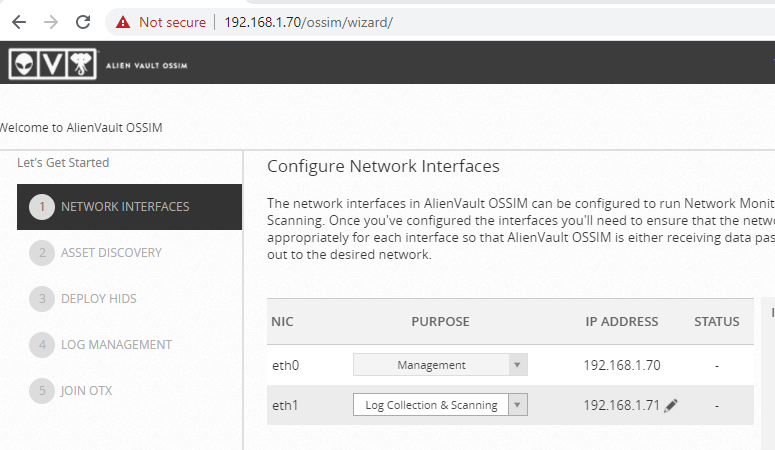Reload the page with refresh icon
Viewport: 775px width, 450px height.
click(x=83, y=22)
